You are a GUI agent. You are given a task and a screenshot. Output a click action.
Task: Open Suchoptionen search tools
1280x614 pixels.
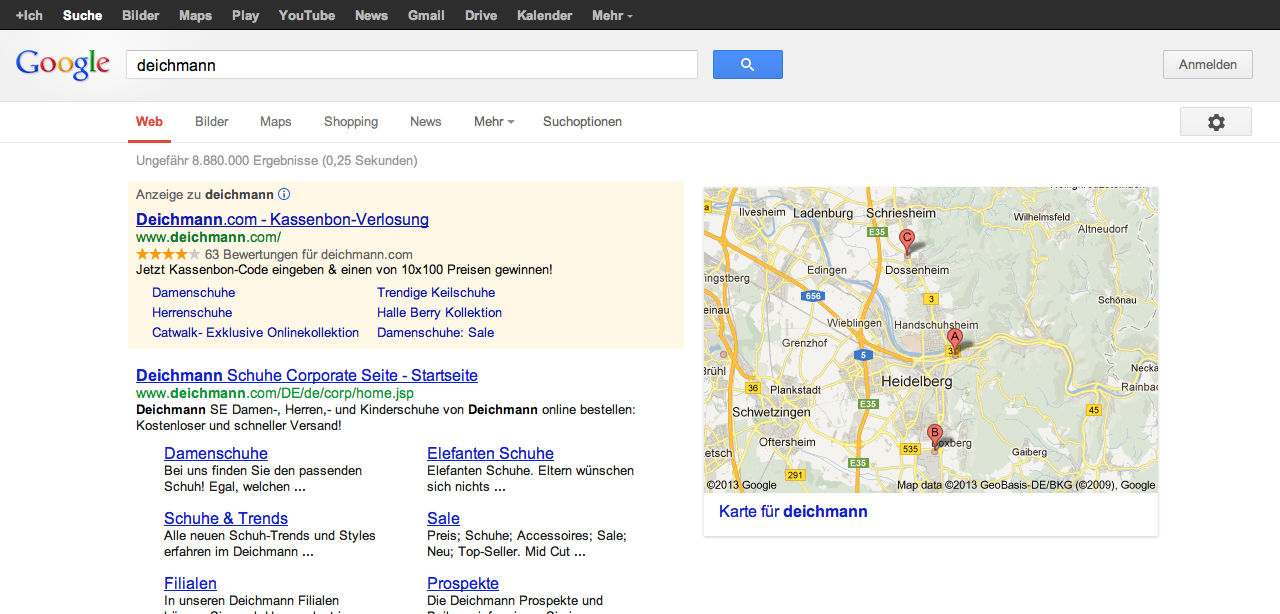582,122
